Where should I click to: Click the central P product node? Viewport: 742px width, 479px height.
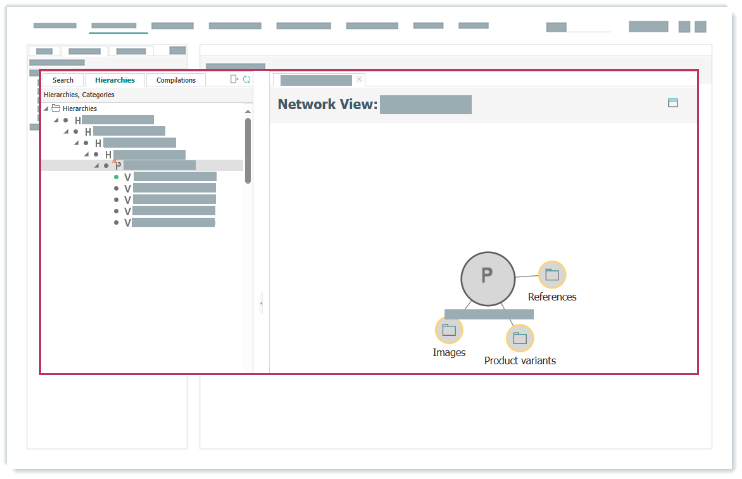(x=487, y=276)
